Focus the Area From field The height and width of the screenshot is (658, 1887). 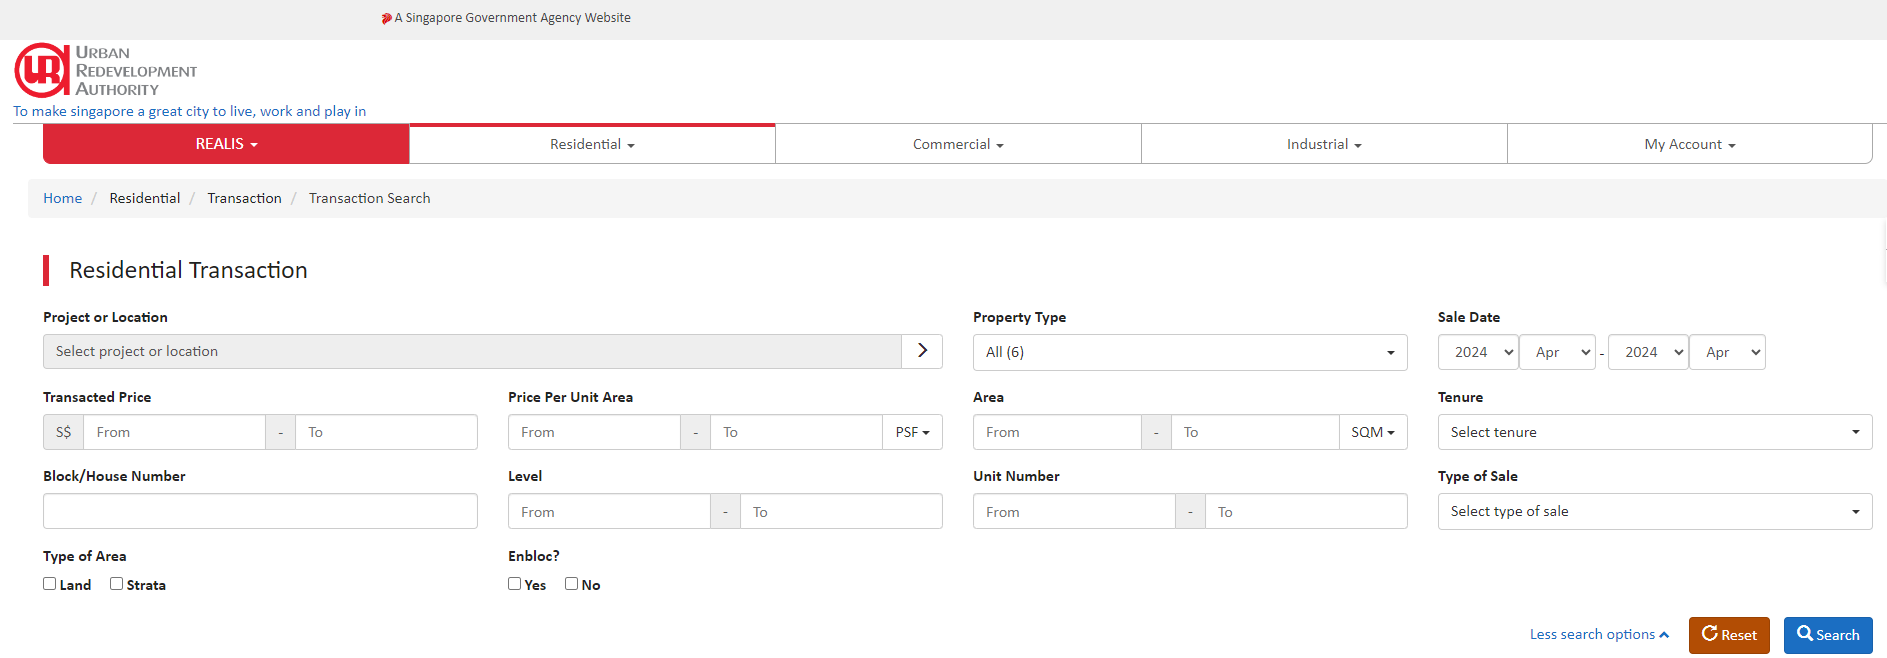pyautogui.click(x=1057, y=432)
